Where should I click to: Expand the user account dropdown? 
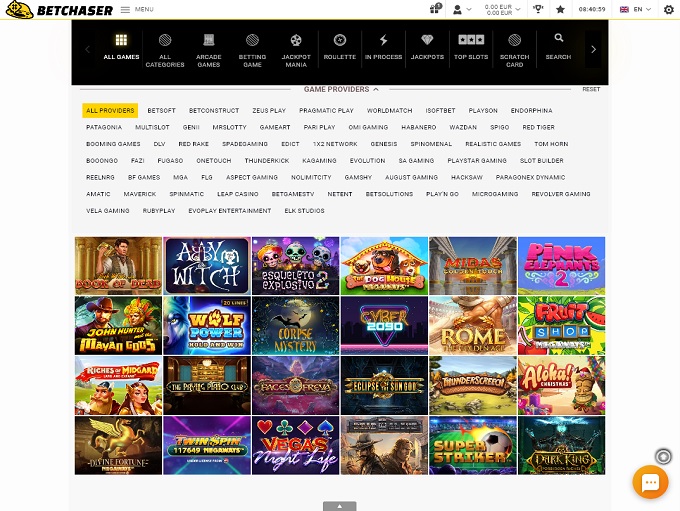462,9
